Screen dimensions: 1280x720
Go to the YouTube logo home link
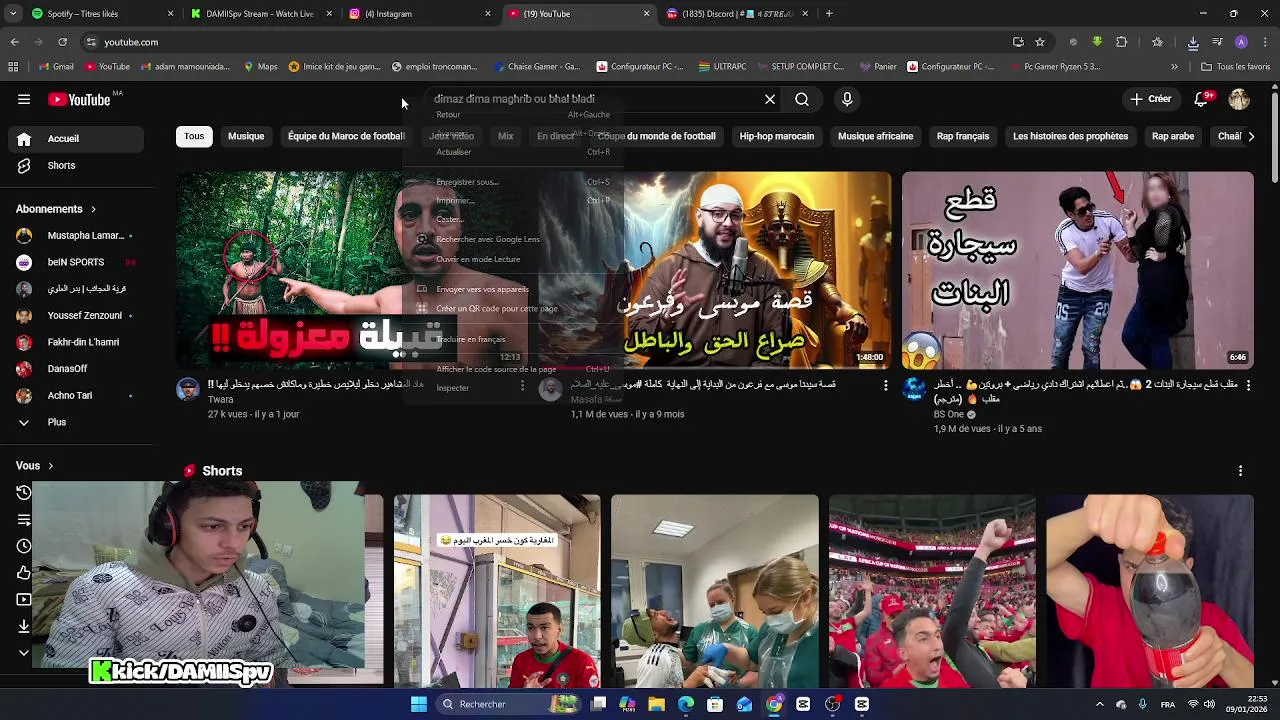pyautogui.click(x=79, y=99)
